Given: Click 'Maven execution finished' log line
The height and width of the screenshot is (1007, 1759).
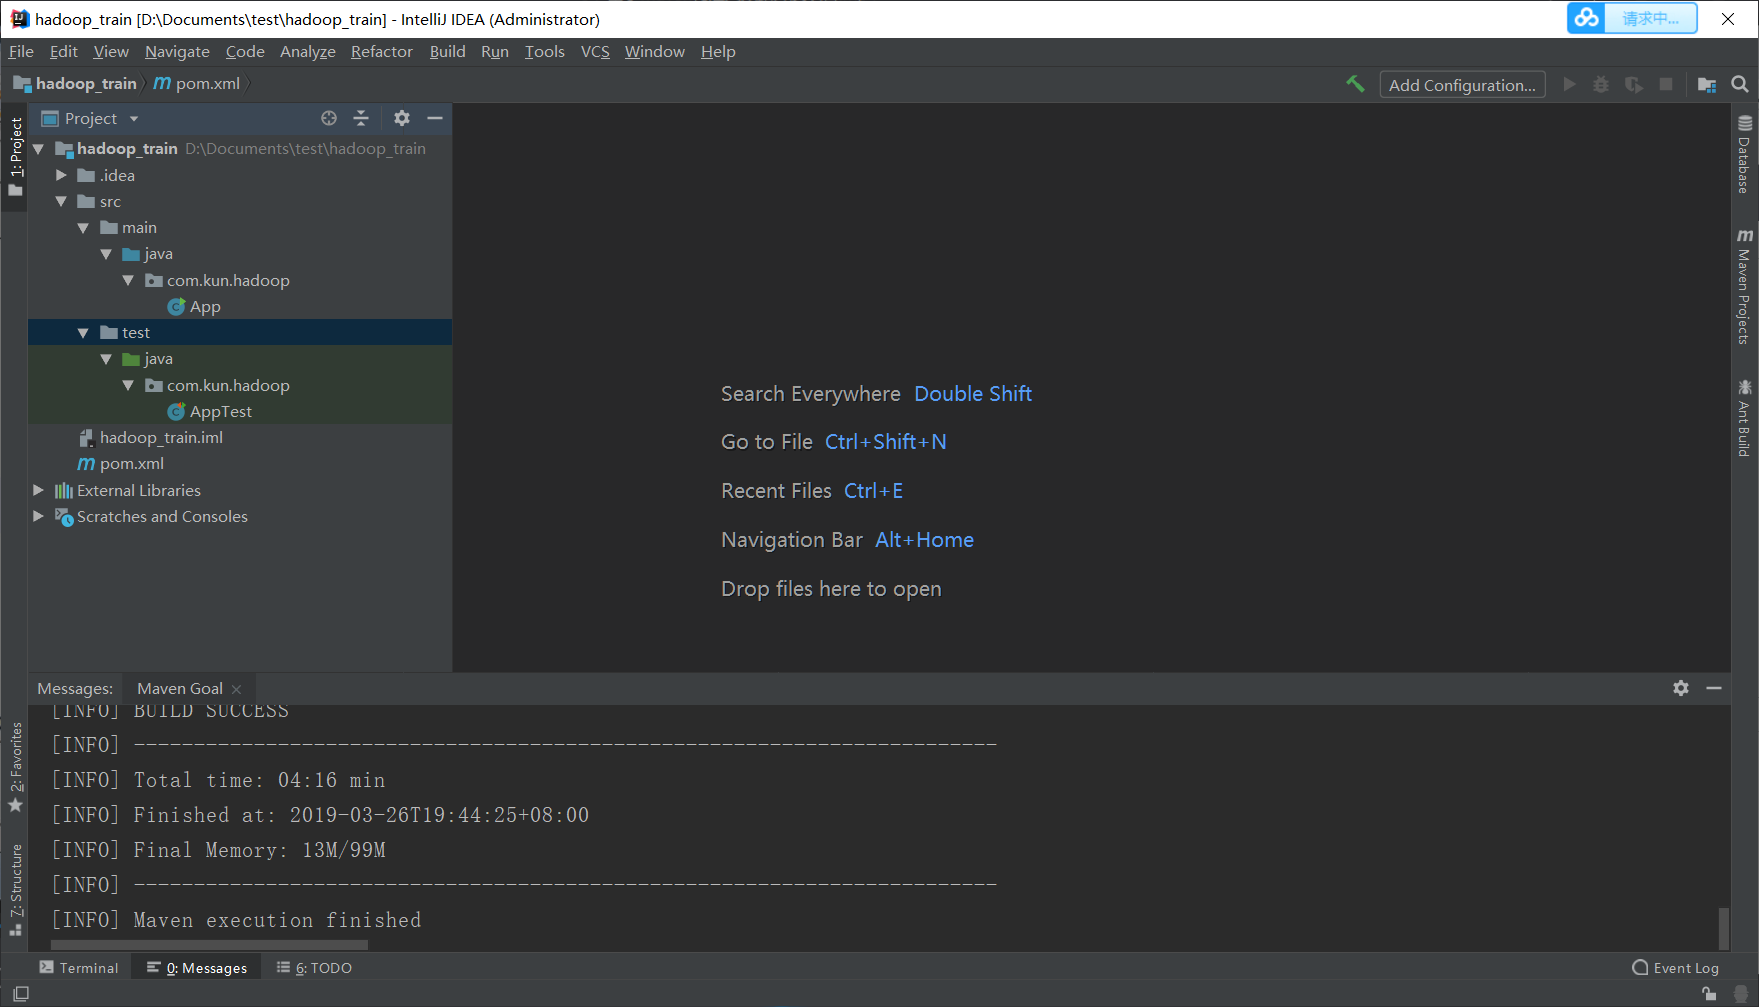Looking at the screenshot, I should [x=277, y=920].
